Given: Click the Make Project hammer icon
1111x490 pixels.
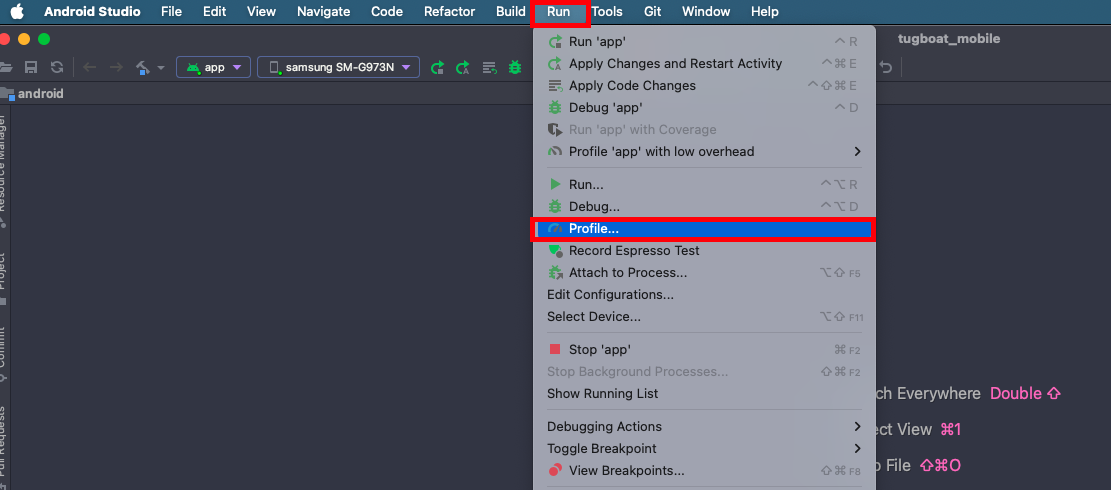Looking at the screenshot, I should (x=144, y=67).
